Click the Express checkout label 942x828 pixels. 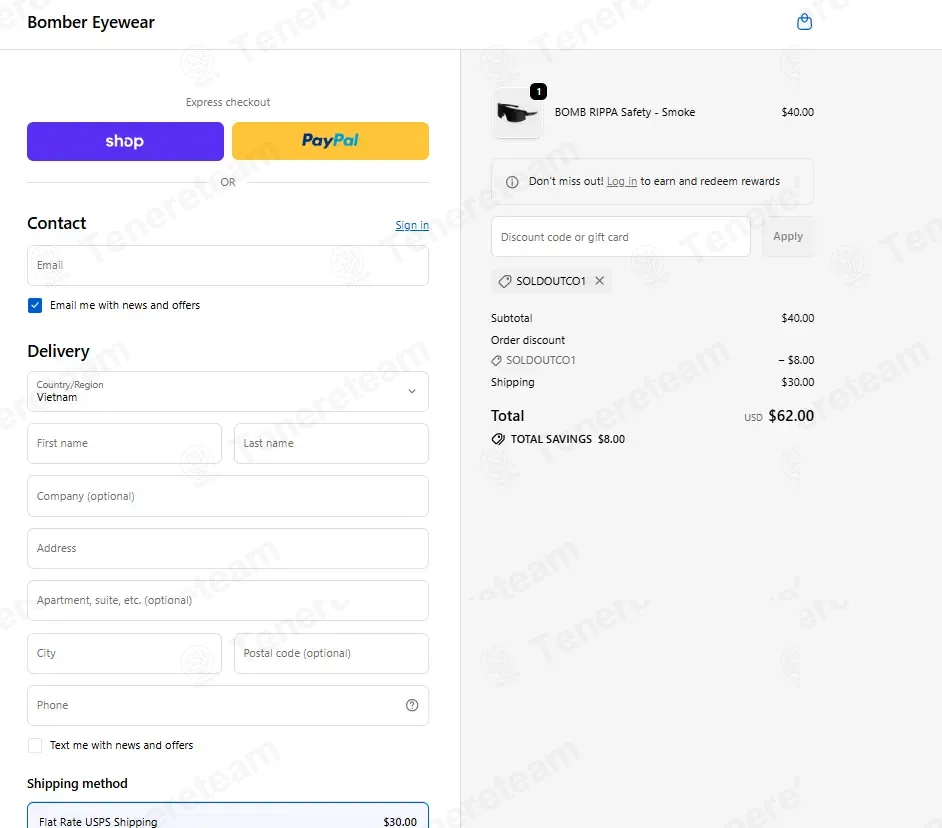pyautogui.click(x=228, y=102)
